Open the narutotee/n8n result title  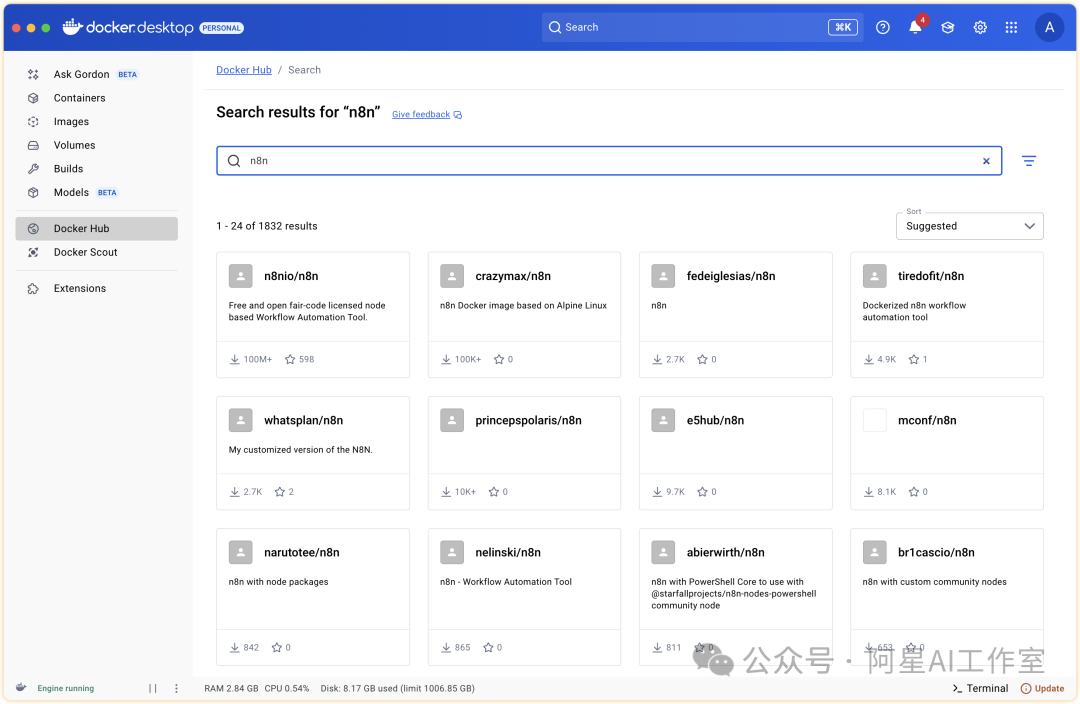pos(302,552)
